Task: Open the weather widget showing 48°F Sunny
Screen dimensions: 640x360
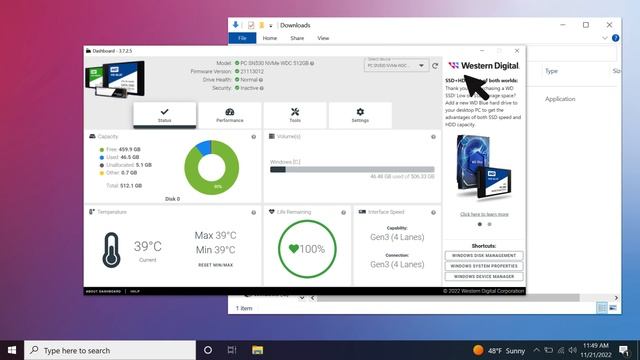Action: pos(499,351)
